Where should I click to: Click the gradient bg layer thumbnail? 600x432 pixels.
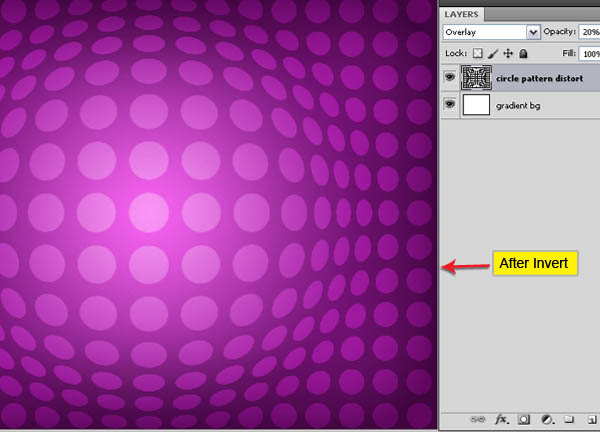point(476,104)
